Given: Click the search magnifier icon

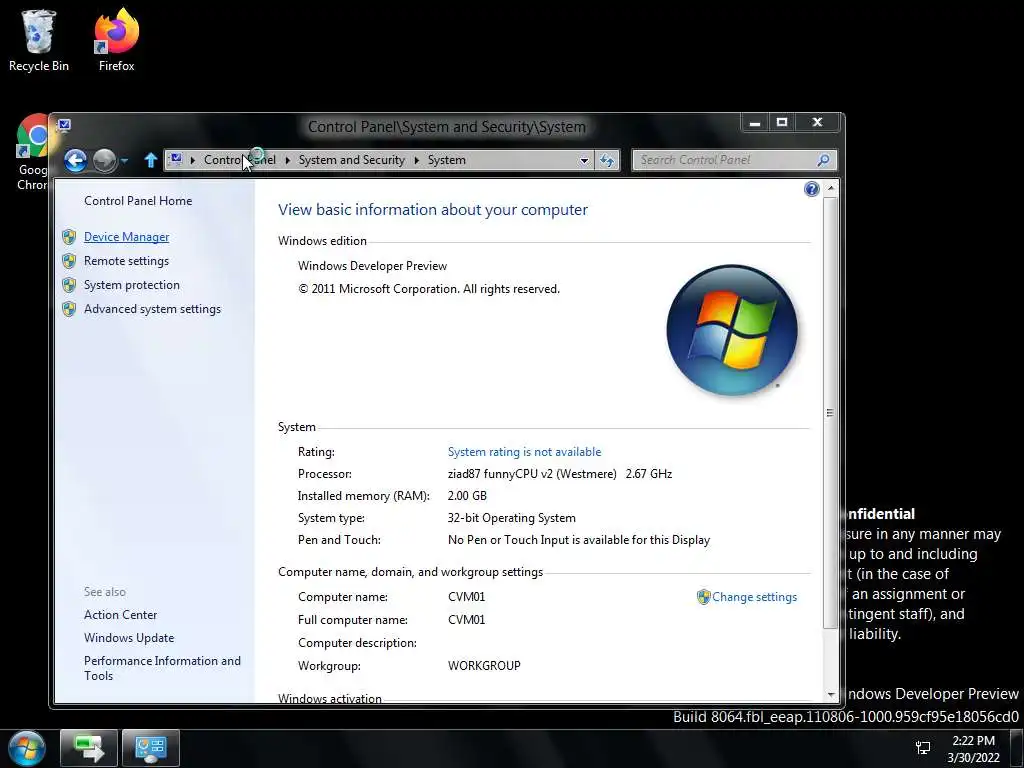Looking at the screenshot, I should click(x=824, y=160).
